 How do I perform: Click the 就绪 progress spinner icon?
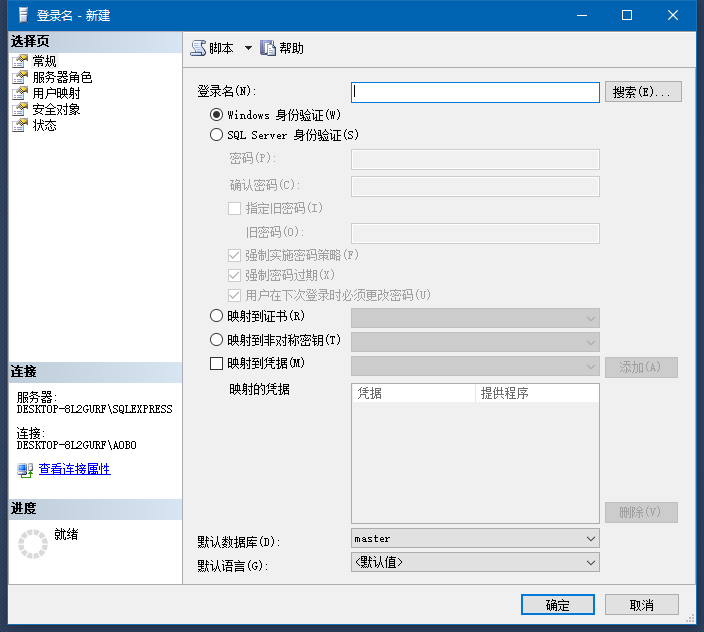33,544
